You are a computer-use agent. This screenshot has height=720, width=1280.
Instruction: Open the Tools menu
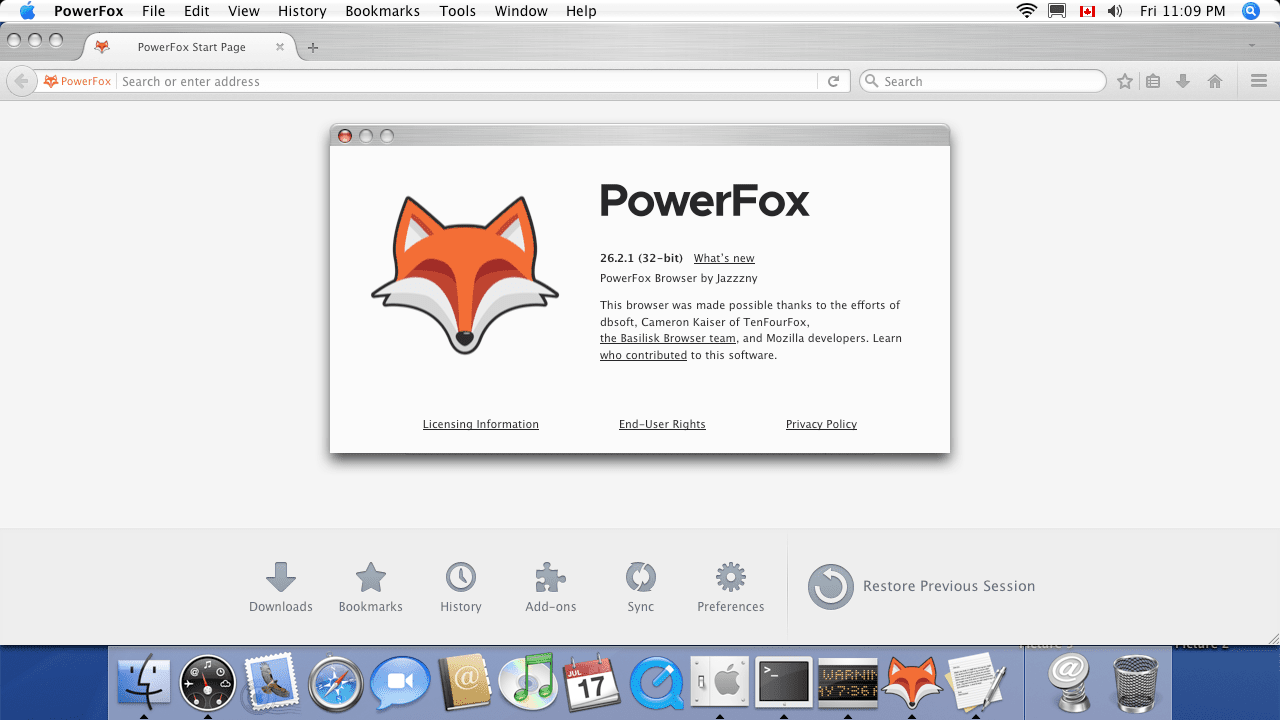pyautogui.click(x=458, y=11)
